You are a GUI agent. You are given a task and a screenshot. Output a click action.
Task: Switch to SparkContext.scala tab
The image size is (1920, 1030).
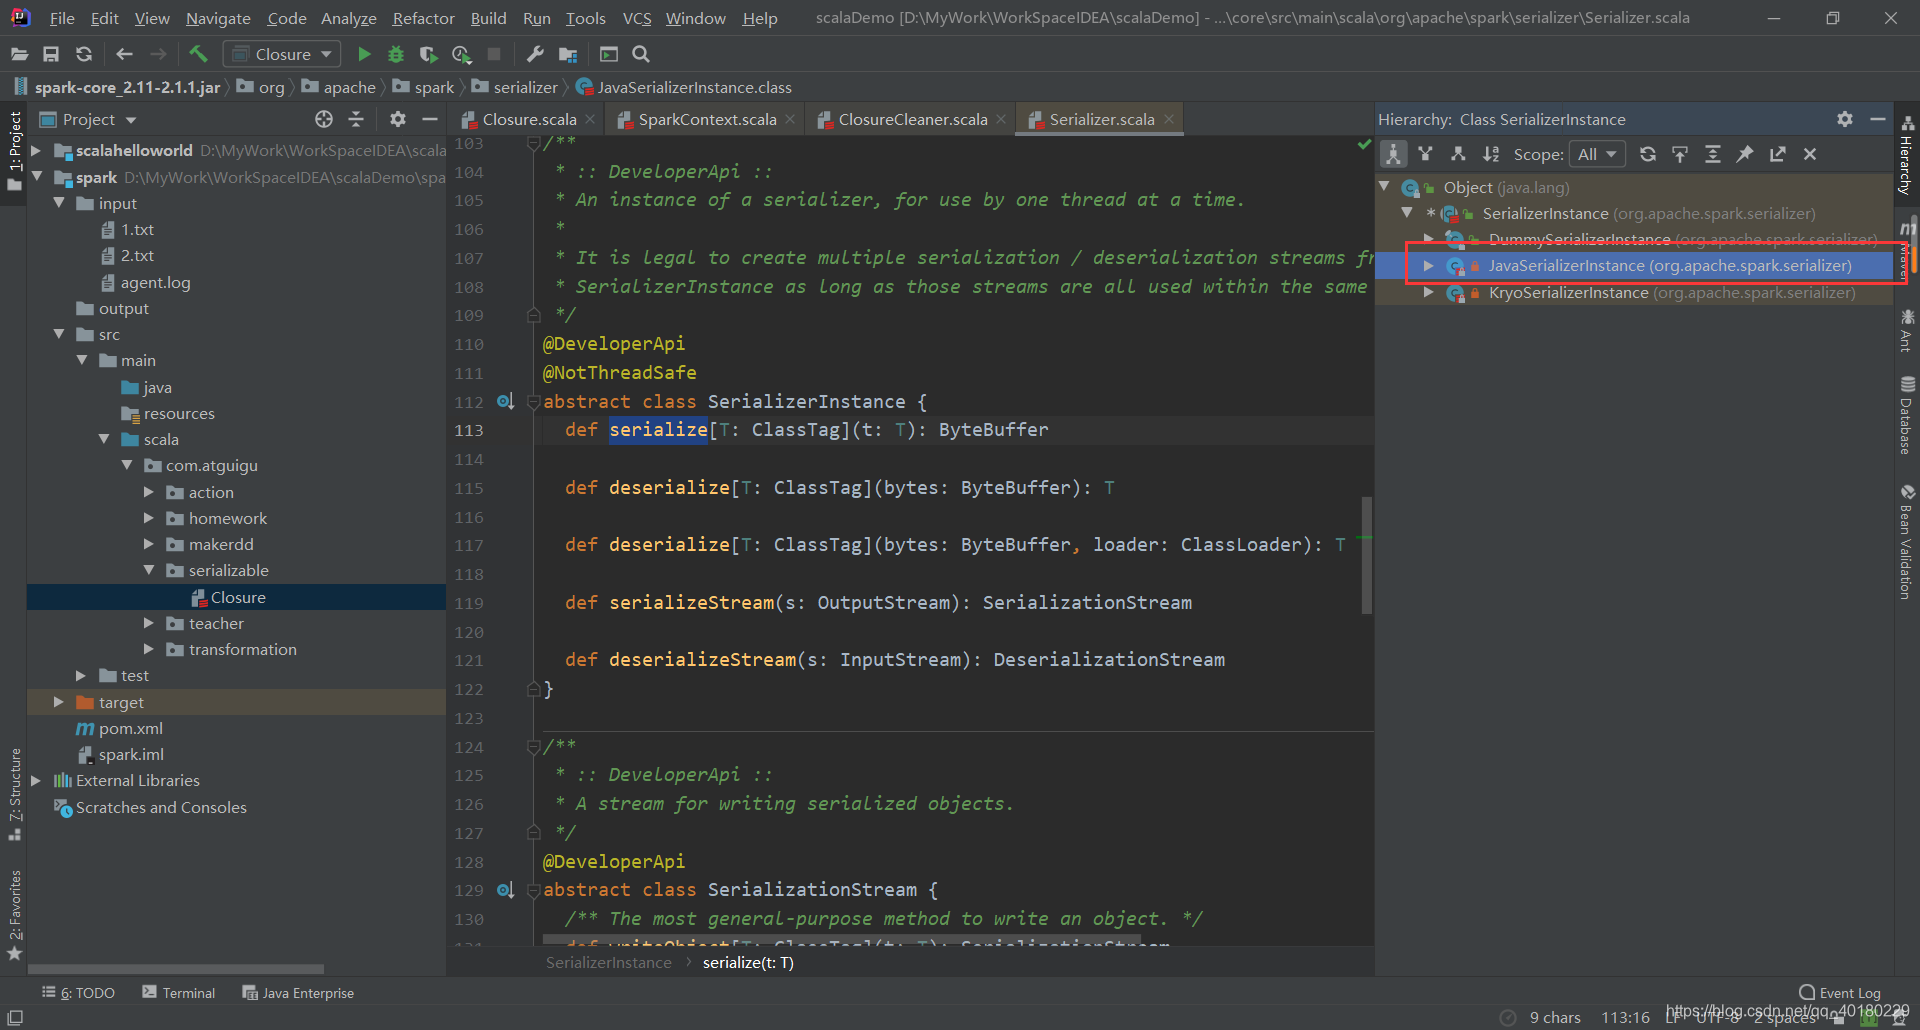tap(707, 119)
